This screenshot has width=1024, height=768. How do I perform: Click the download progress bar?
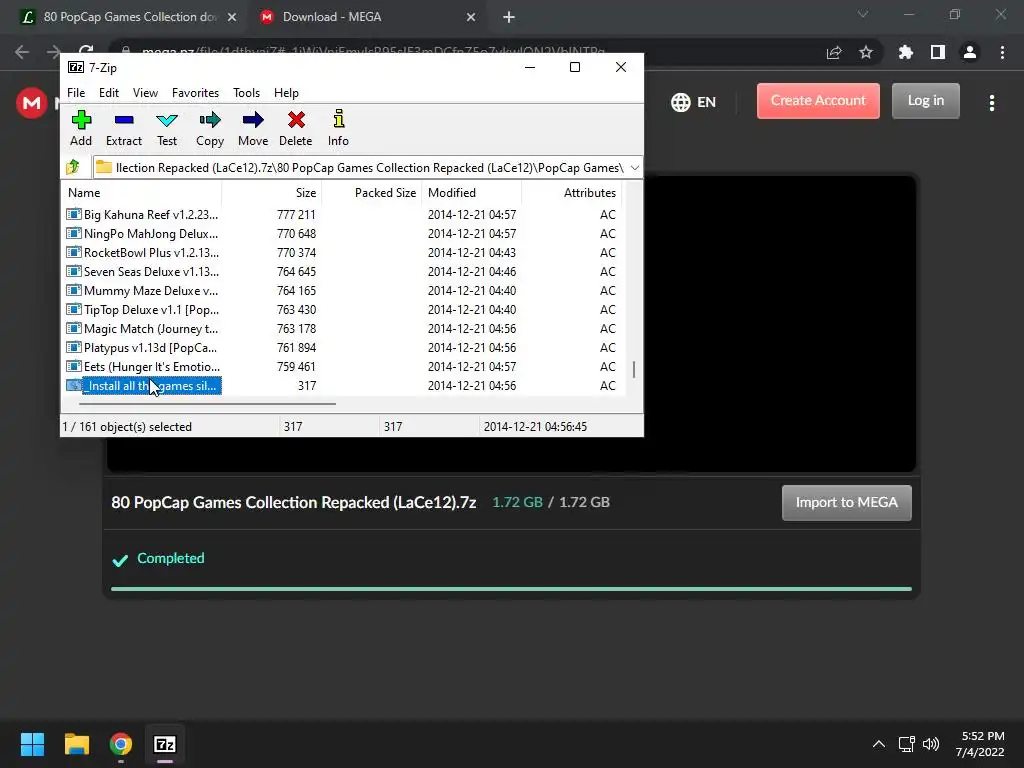511,588
